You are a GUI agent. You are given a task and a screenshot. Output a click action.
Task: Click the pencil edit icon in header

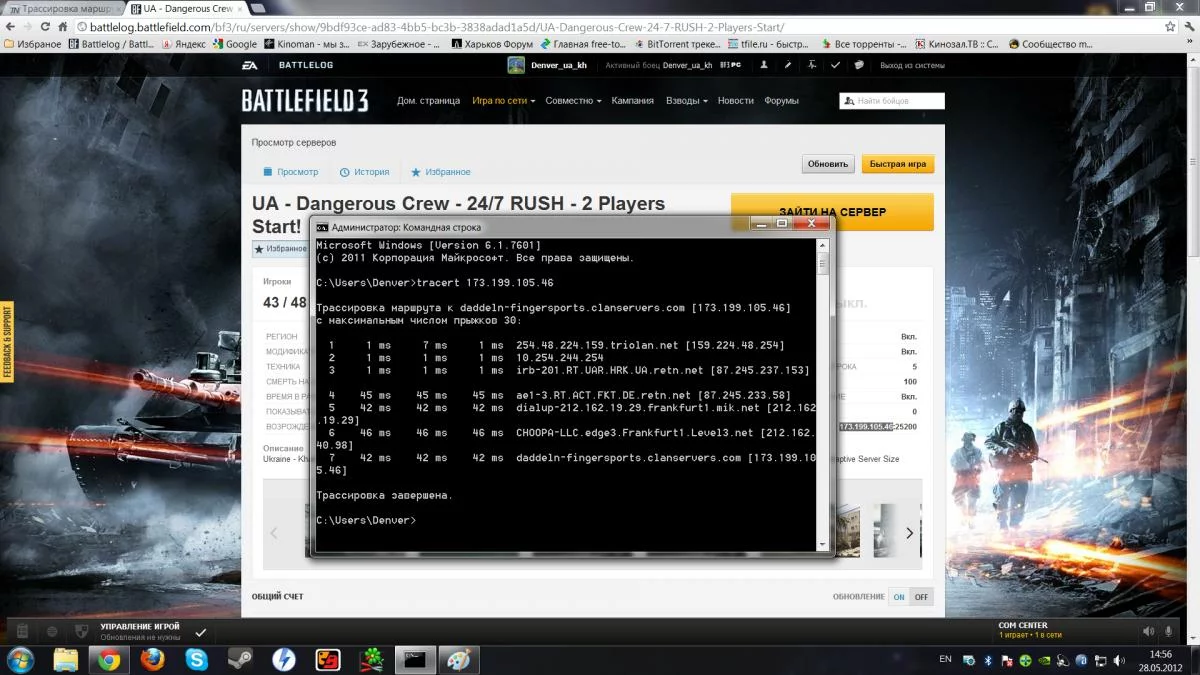coord(787,65)
